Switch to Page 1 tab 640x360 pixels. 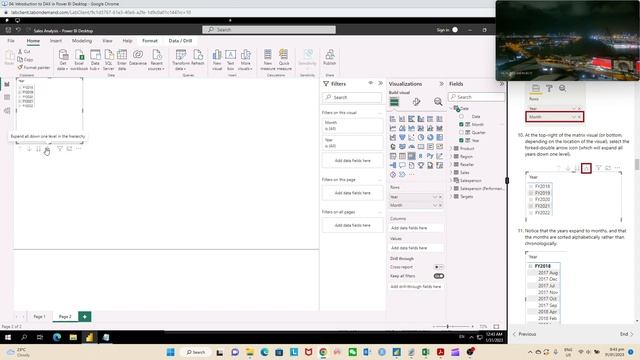point(39,316)
